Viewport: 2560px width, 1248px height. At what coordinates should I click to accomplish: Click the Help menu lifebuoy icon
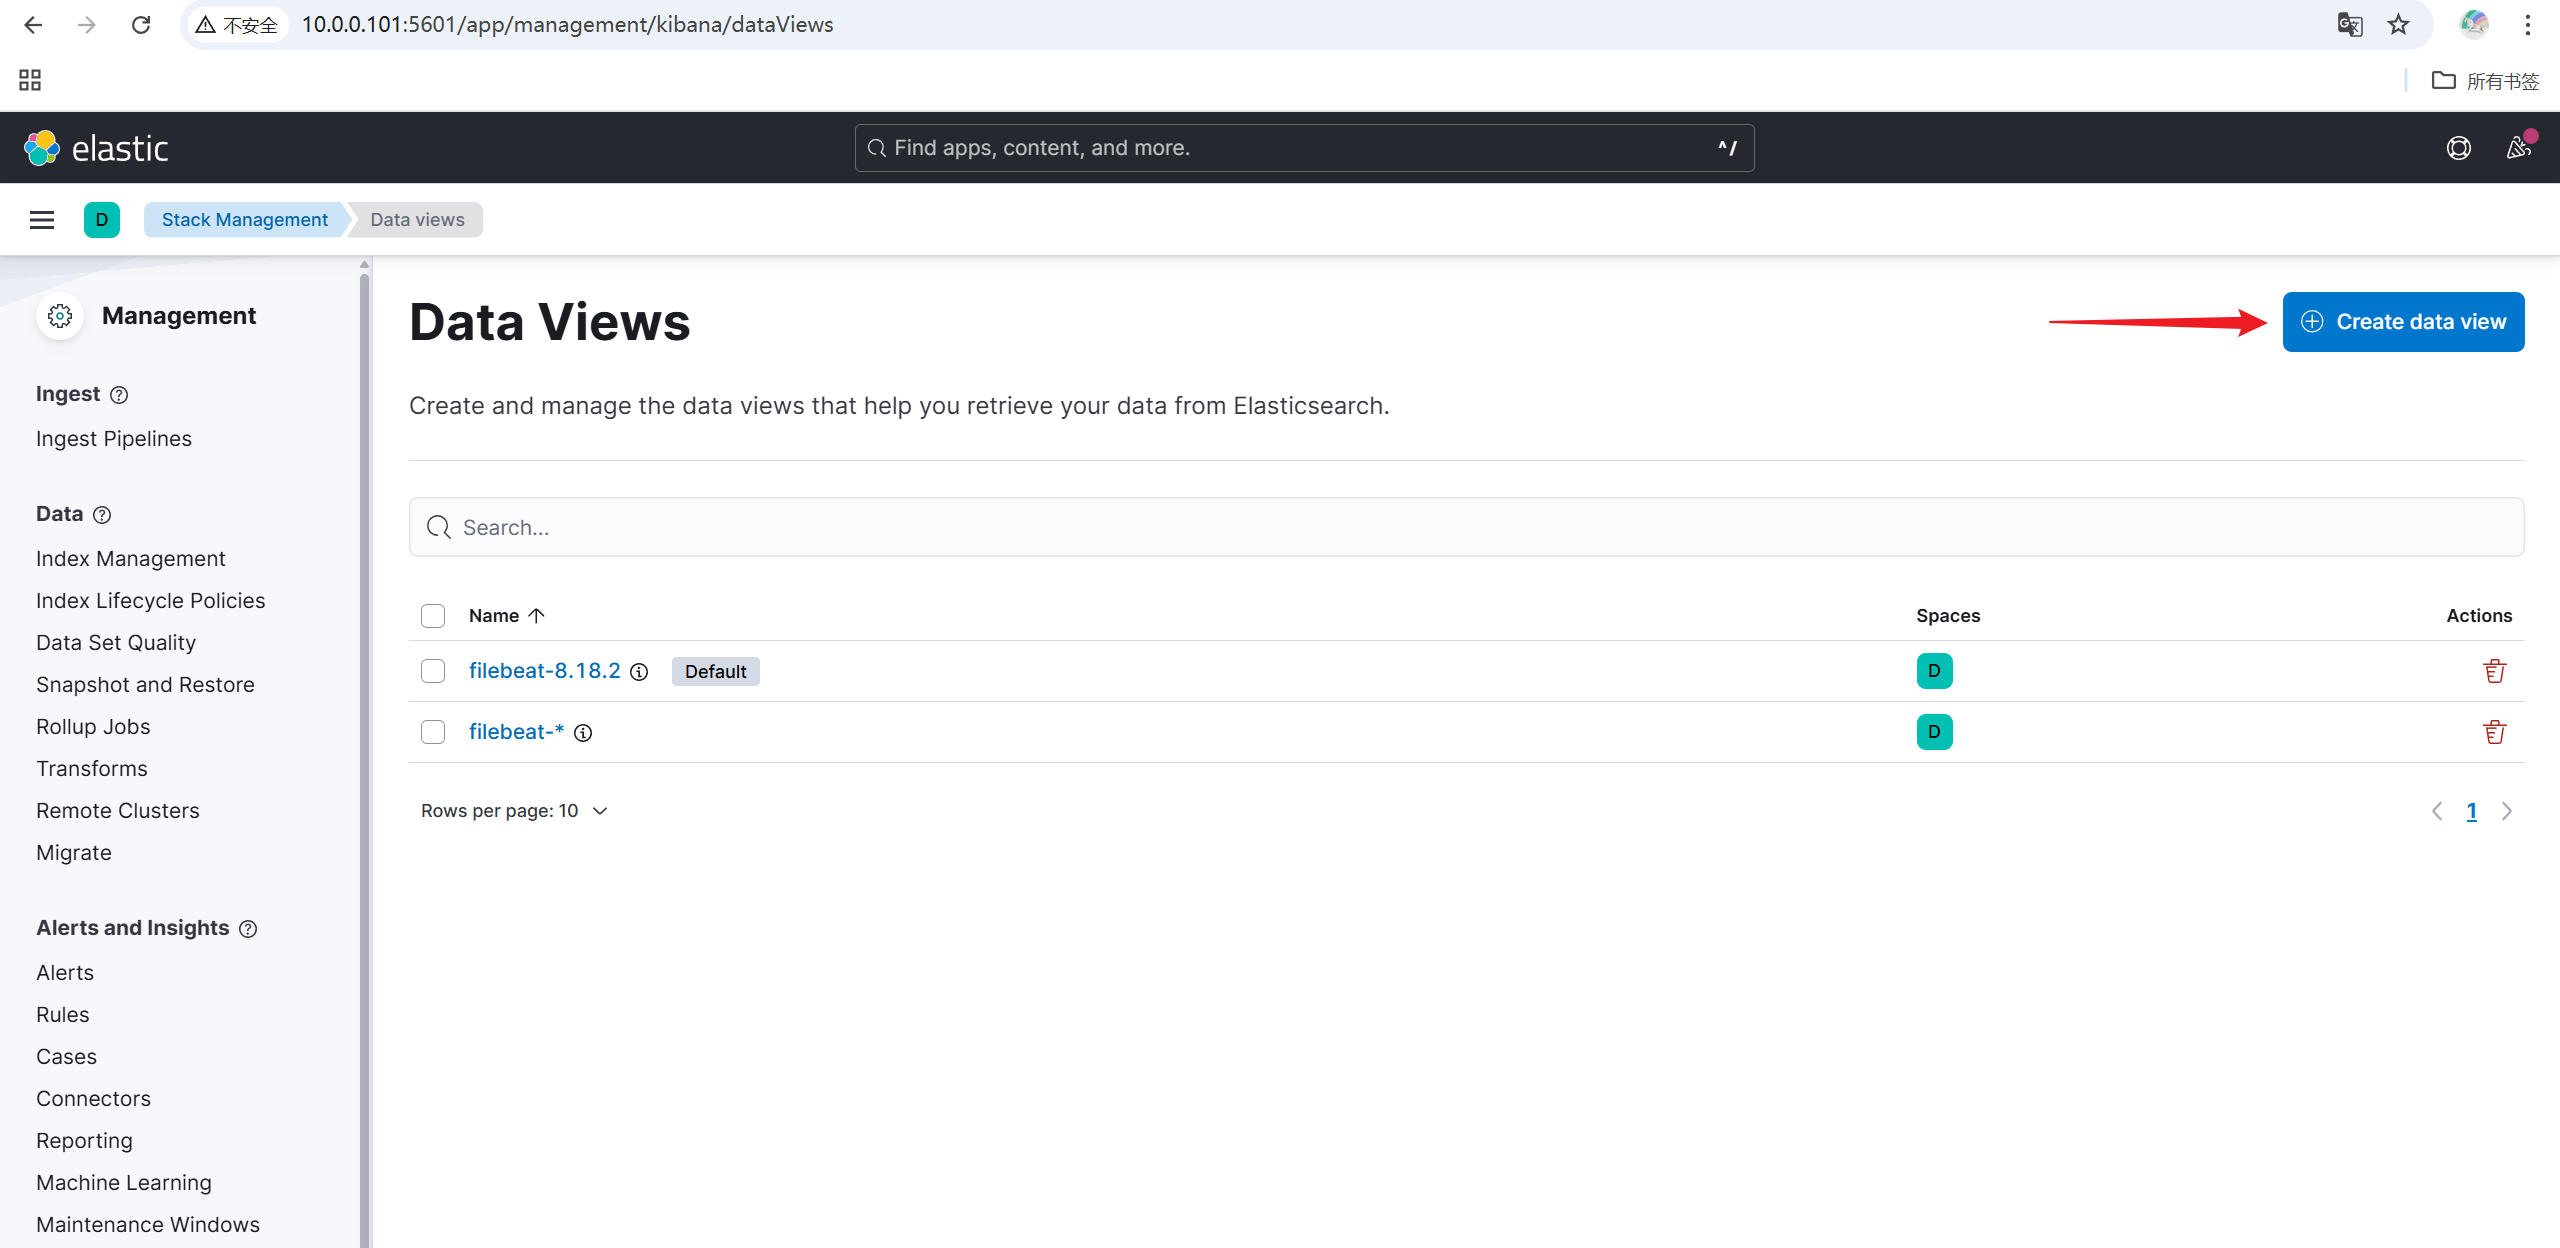pyautogui.click(x=2458, y=148)
